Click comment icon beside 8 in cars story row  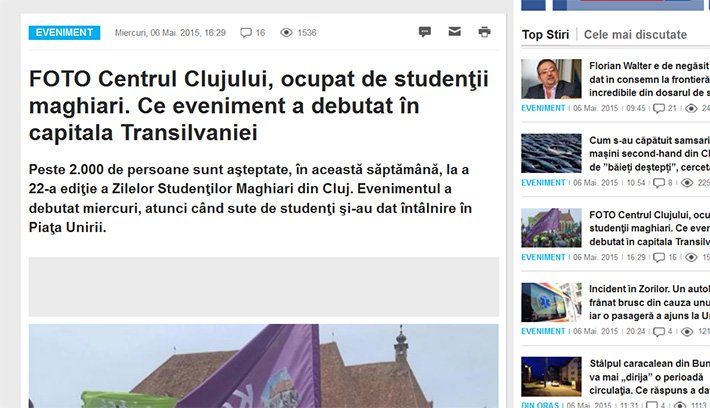pyautogui.click(x=659, y=182)
